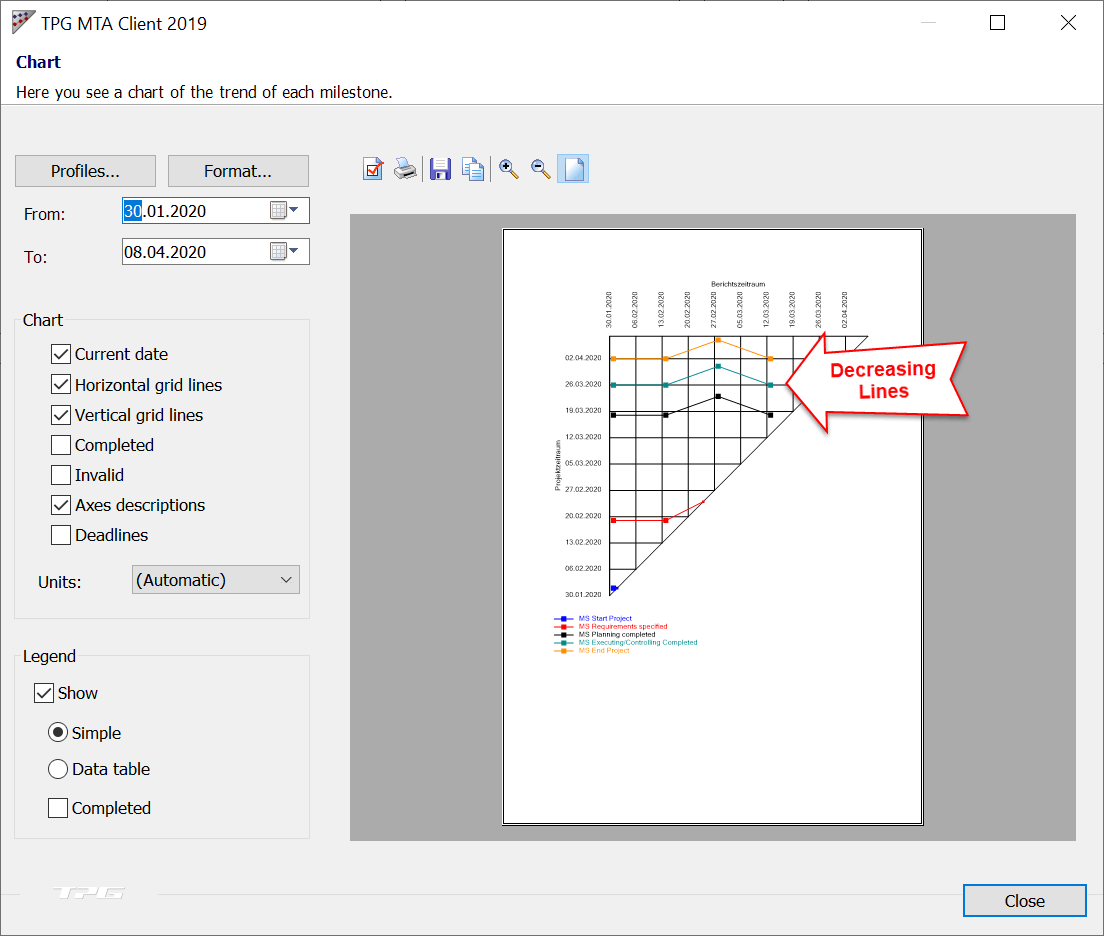Zoom out of the chart preview
Image resolution: width=1104 pixels, height=936 pixels.
541,169
